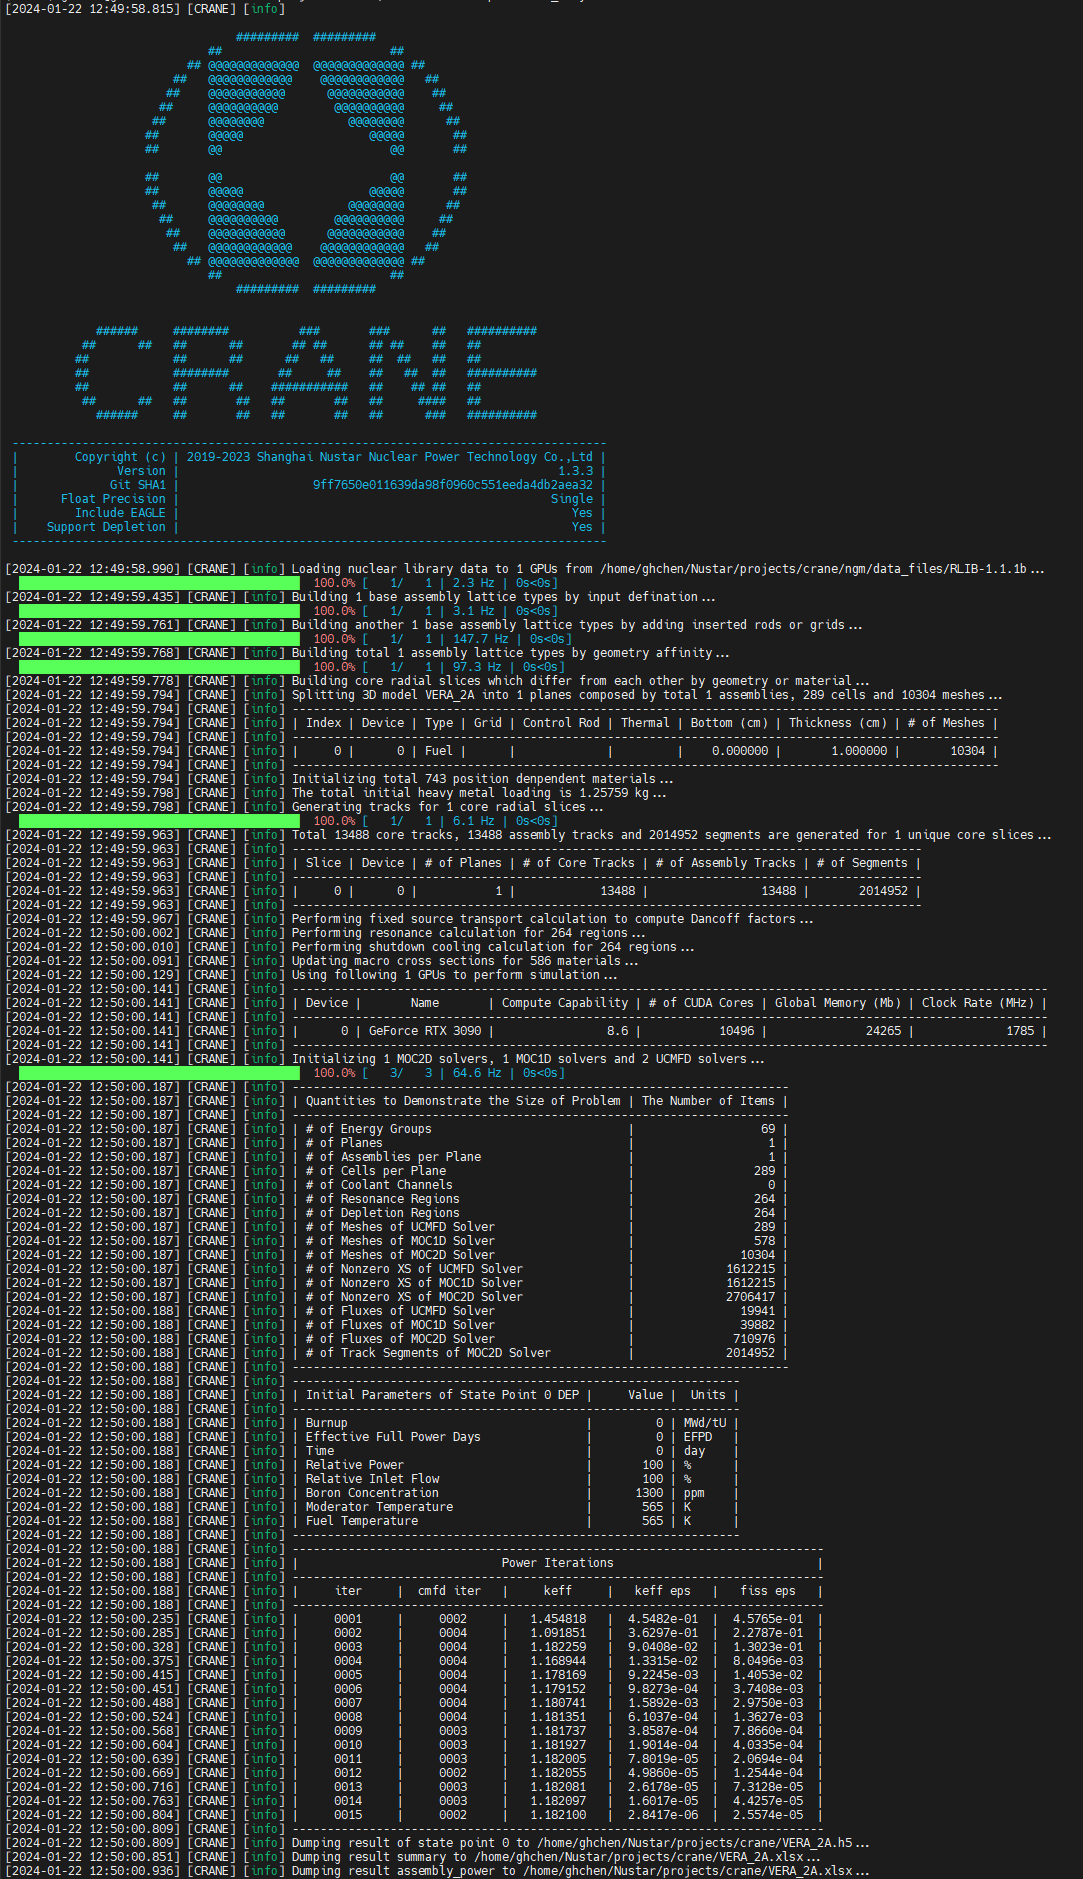The width and height of the screenshot is (1083, 1879).
Task: Click the RLIB-1.1.1b library path
Action: click(813, 569)
